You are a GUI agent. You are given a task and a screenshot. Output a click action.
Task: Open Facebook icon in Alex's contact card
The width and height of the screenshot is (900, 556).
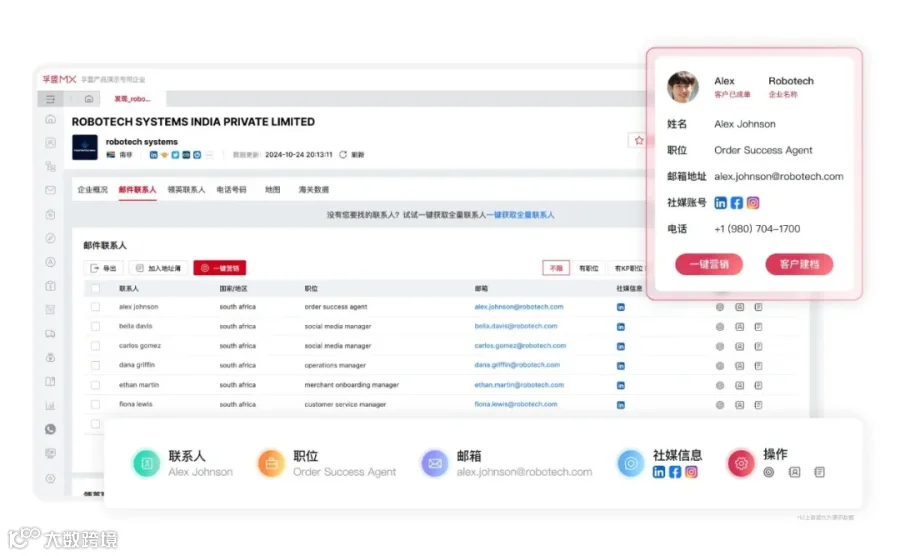point(736,203)
